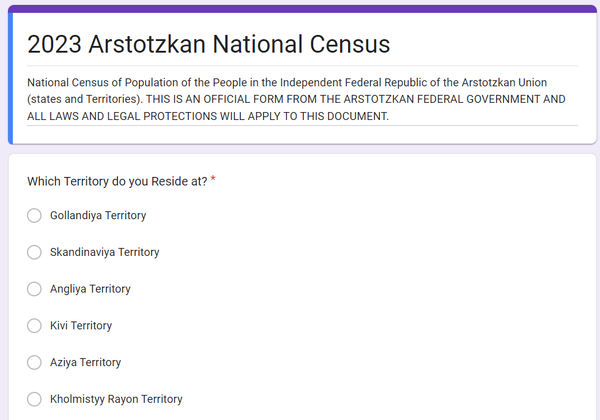Screen dimensions: 600x420
Task: Choose the Skandinaviya Territory radio option
Action: (34, 252)
